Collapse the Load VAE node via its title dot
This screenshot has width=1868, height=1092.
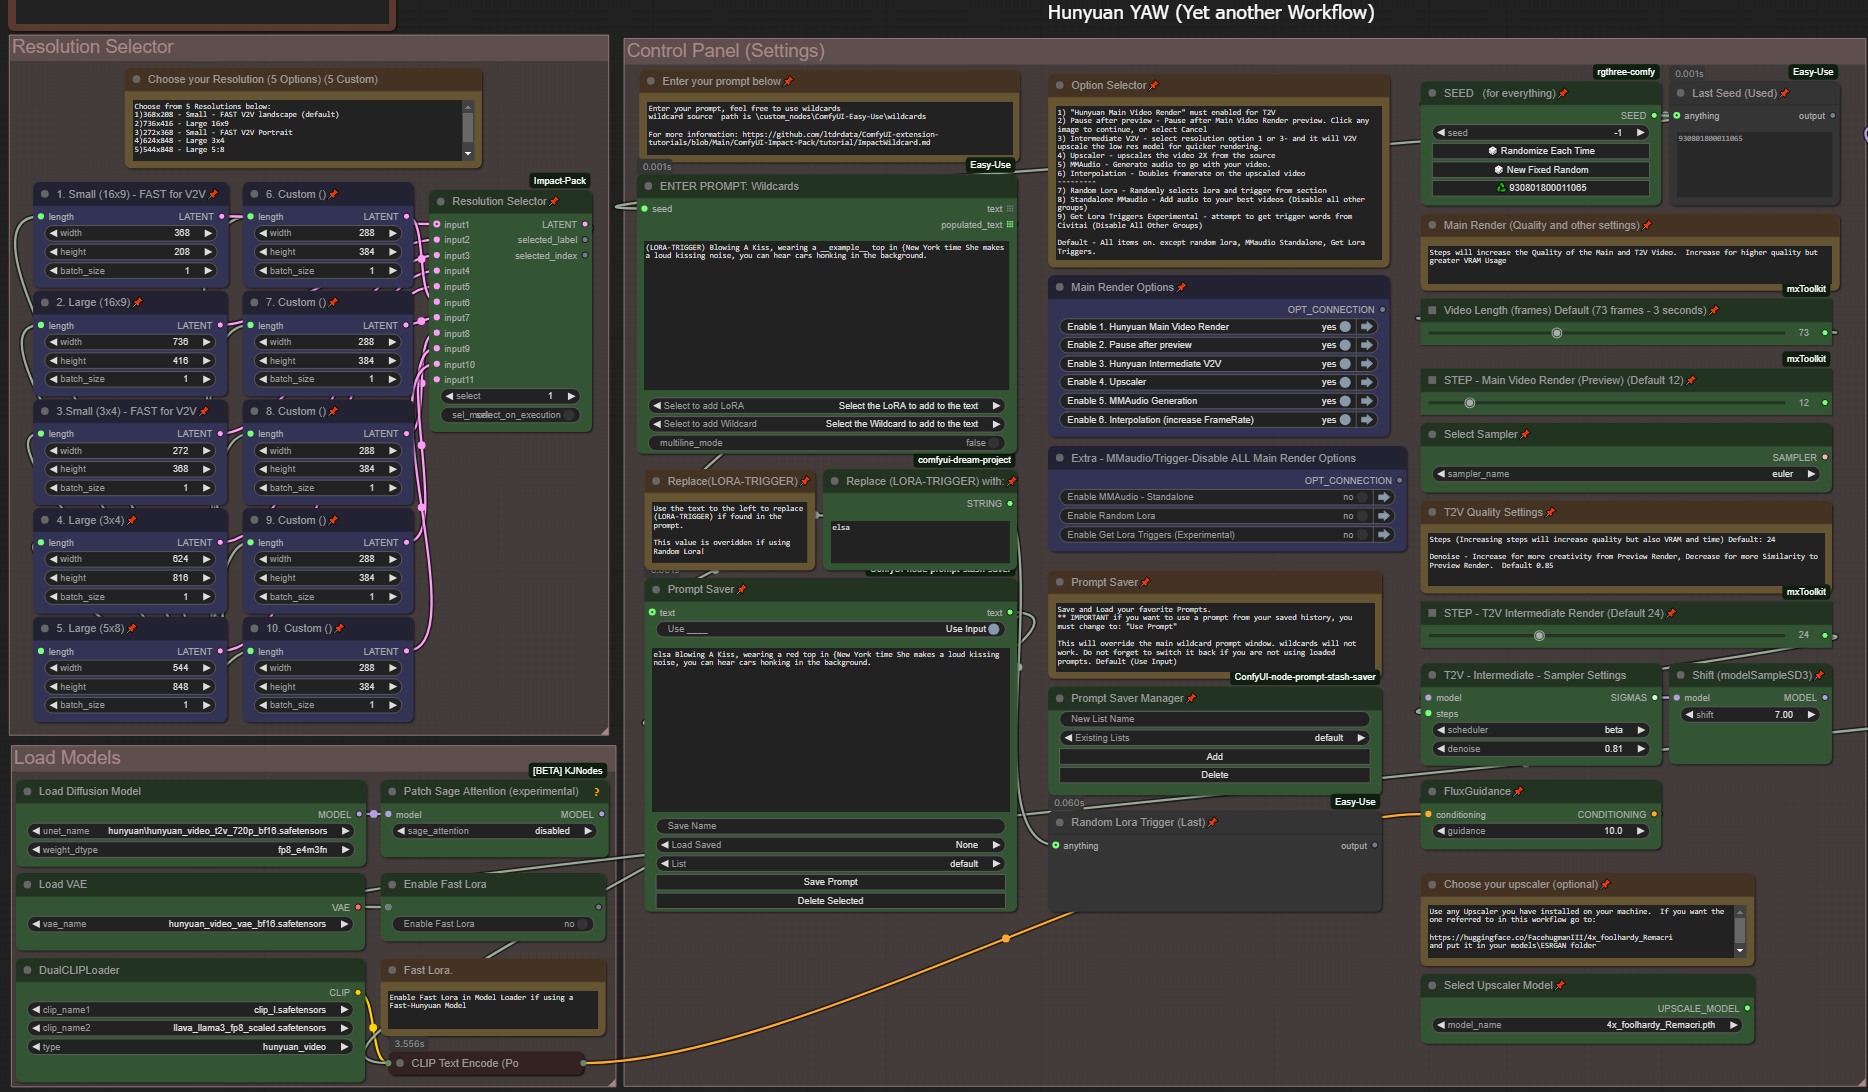(26, 885)
